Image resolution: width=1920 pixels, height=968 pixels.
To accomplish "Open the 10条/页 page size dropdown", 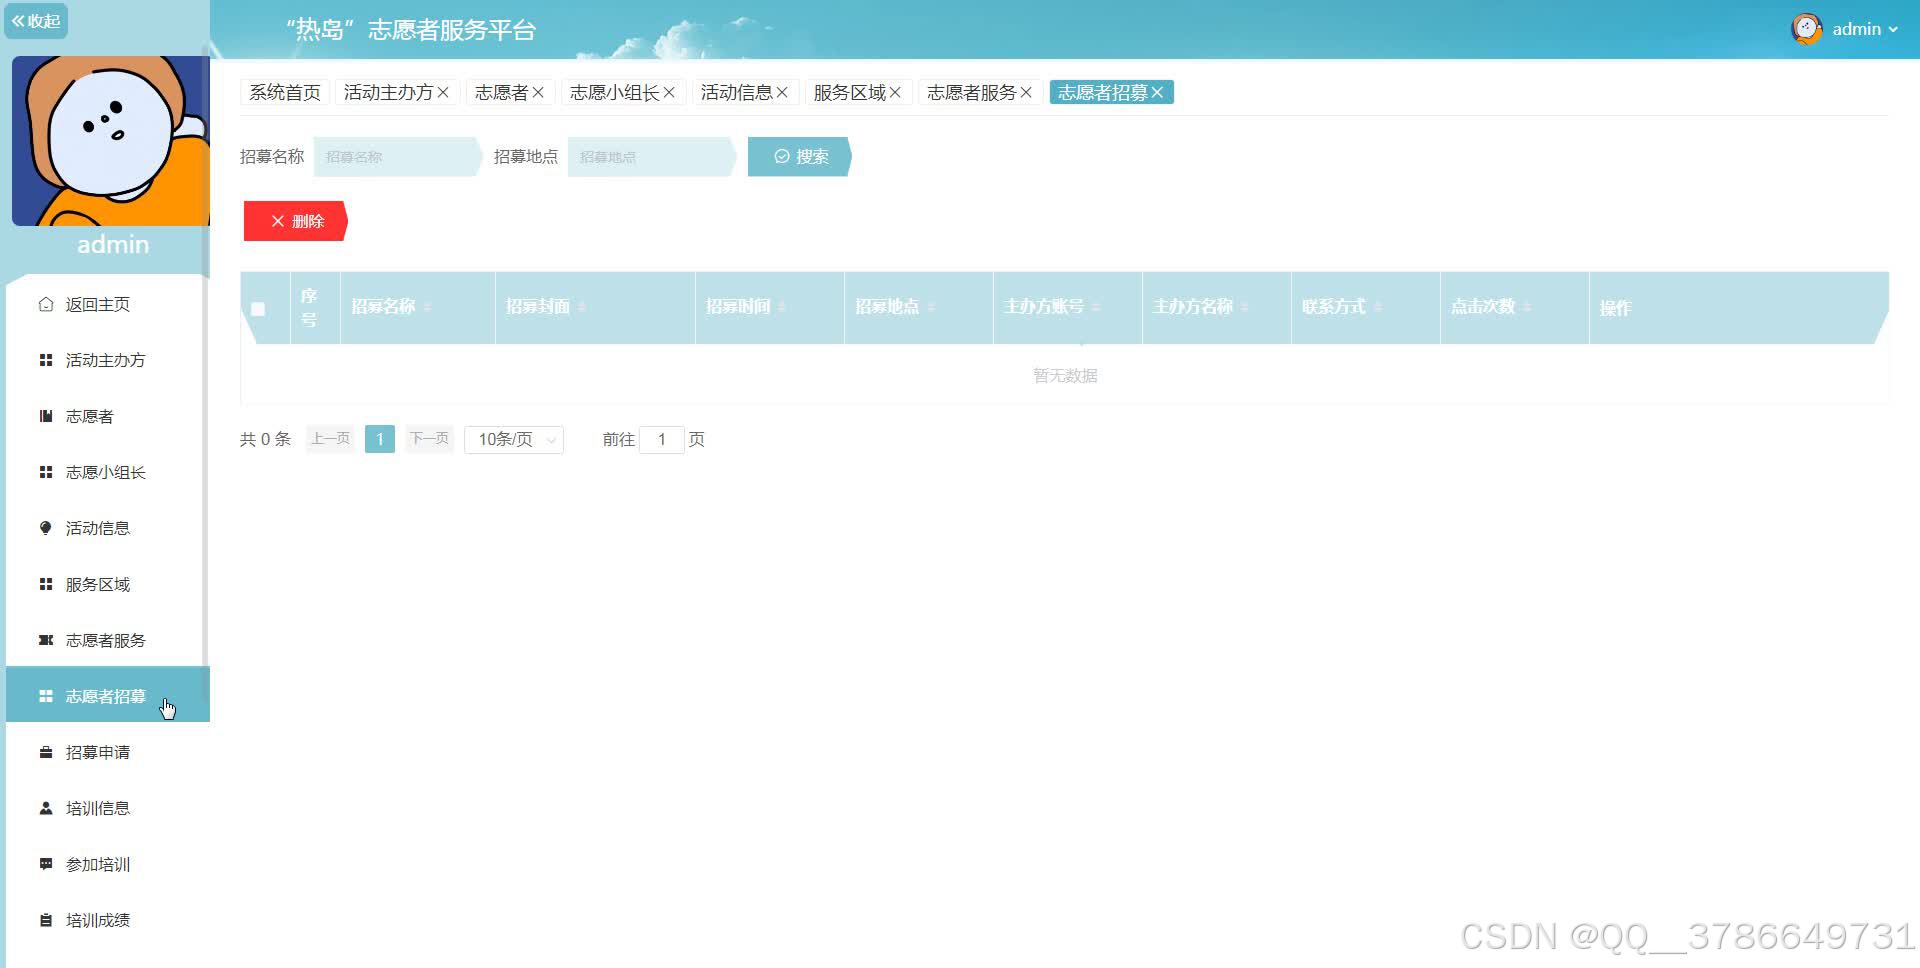I will [513, 439].
